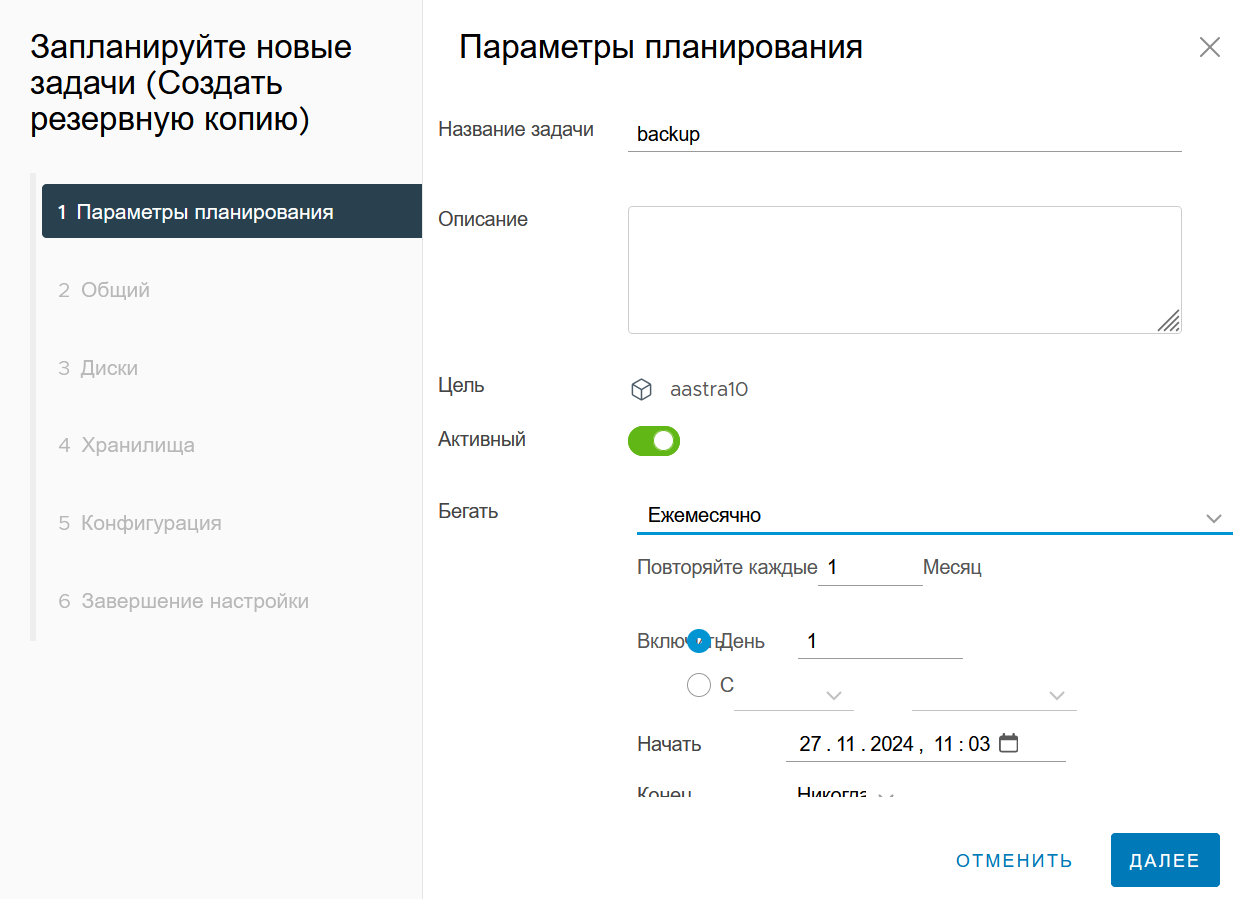Go to step 1 Параметры планирования
The height and width of the screenshot is (899, 1247).
(x=232, y=211)
